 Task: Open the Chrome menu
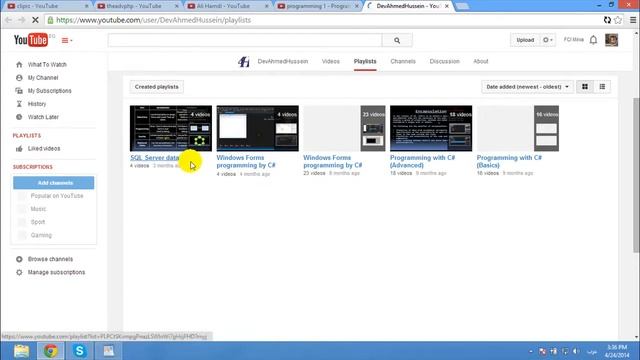pos(633,20)
